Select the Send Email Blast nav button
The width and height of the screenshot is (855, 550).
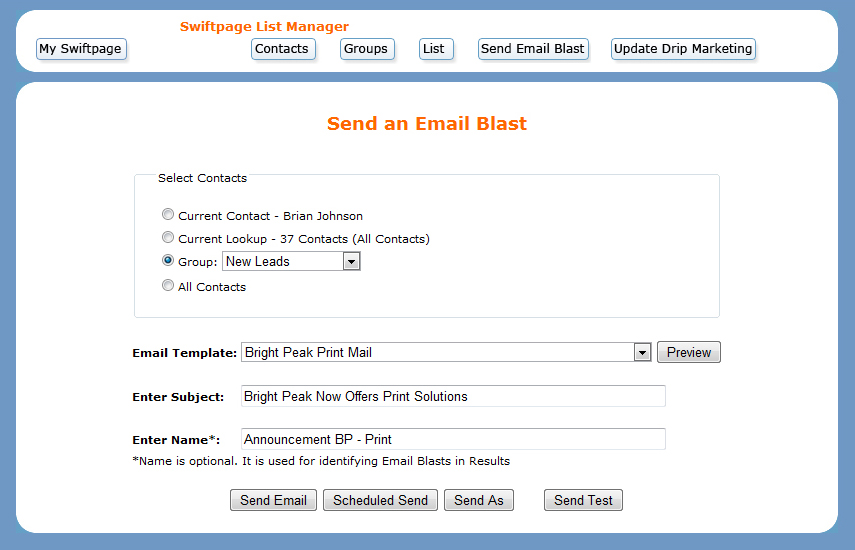[533, 49]
